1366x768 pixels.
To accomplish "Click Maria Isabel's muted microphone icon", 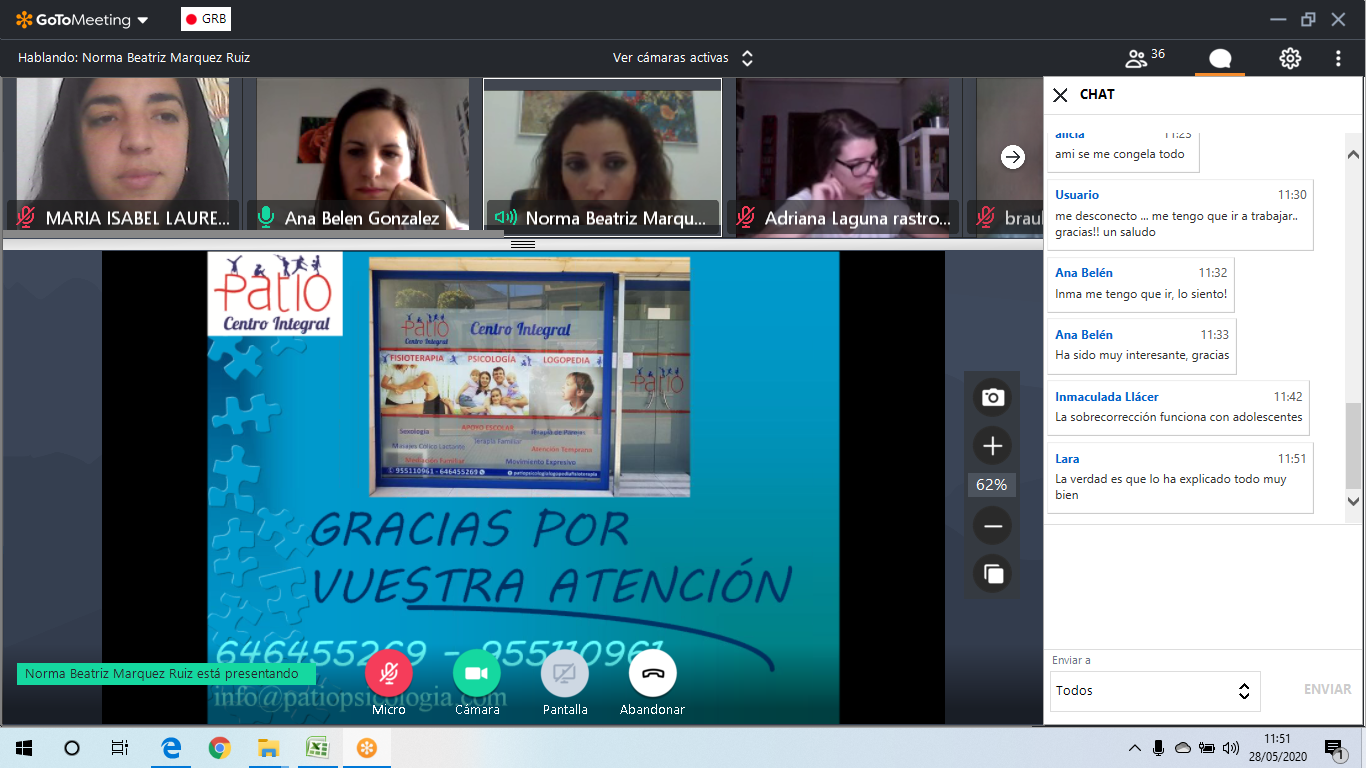I will [x=26, y=217].
